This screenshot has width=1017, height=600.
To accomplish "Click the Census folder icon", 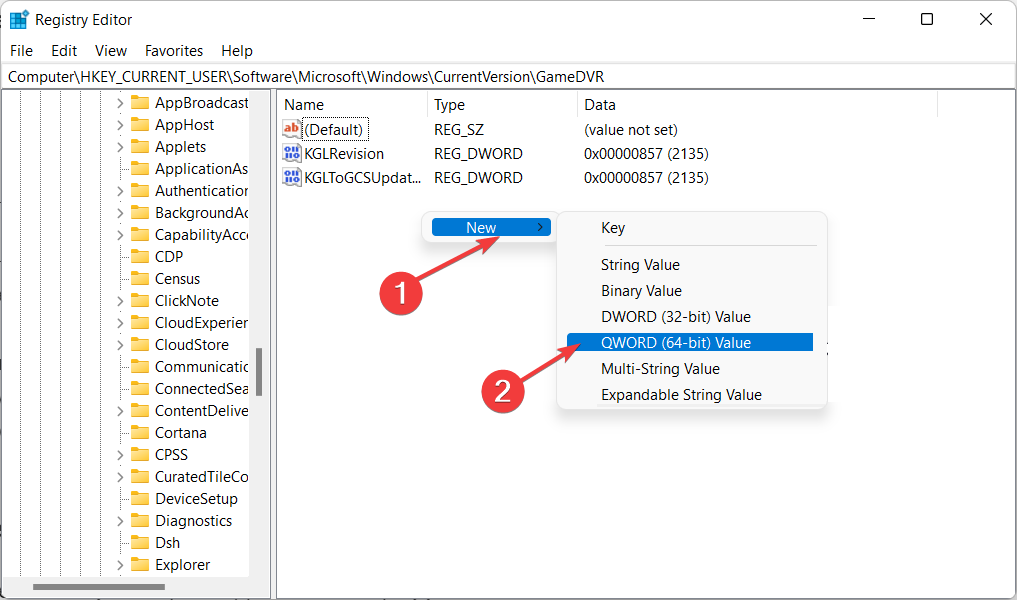I will click(x=139, y=279).
